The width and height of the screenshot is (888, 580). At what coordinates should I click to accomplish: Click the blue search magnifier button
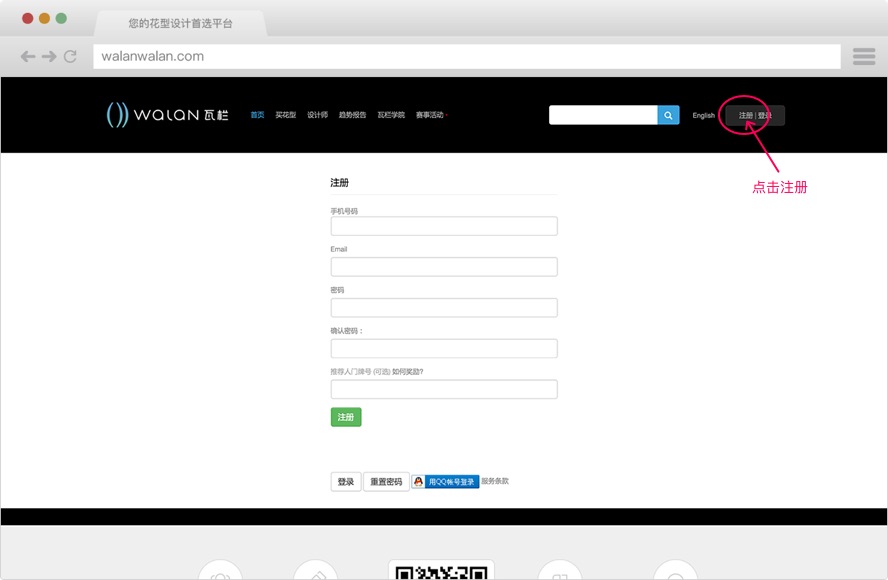point(668,115)
